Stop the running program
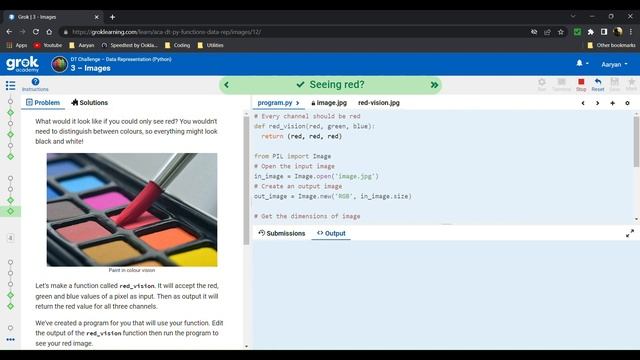The height and width of the screenshot is (360, 640). (581, 84)
